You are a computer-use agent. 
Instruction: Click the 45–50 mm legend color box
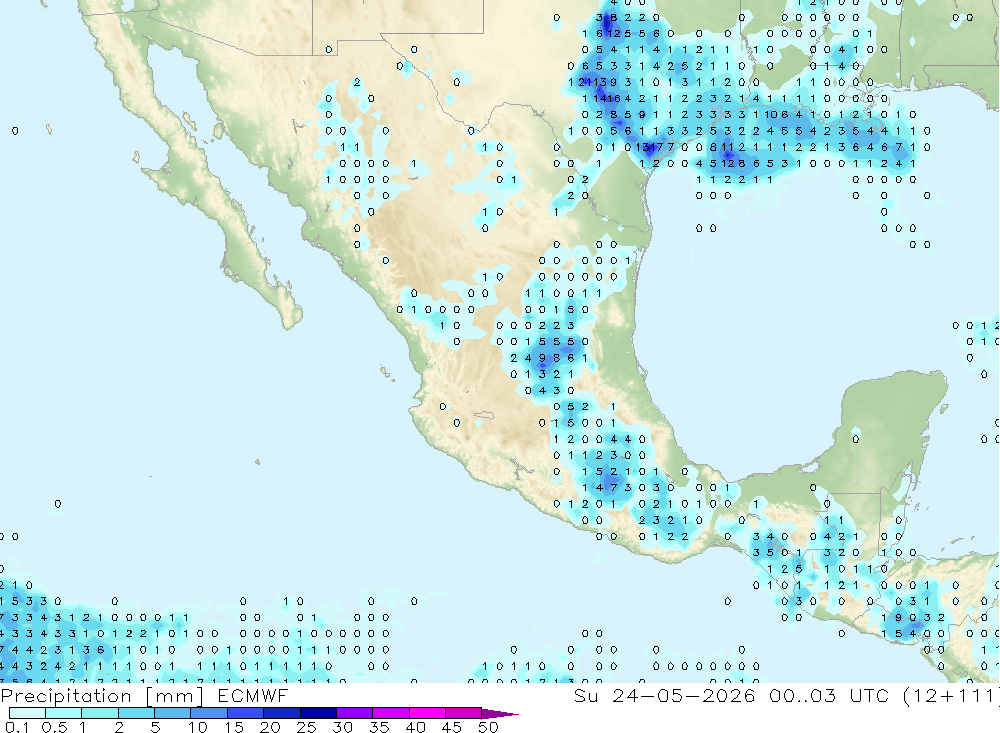pos(464,713)
